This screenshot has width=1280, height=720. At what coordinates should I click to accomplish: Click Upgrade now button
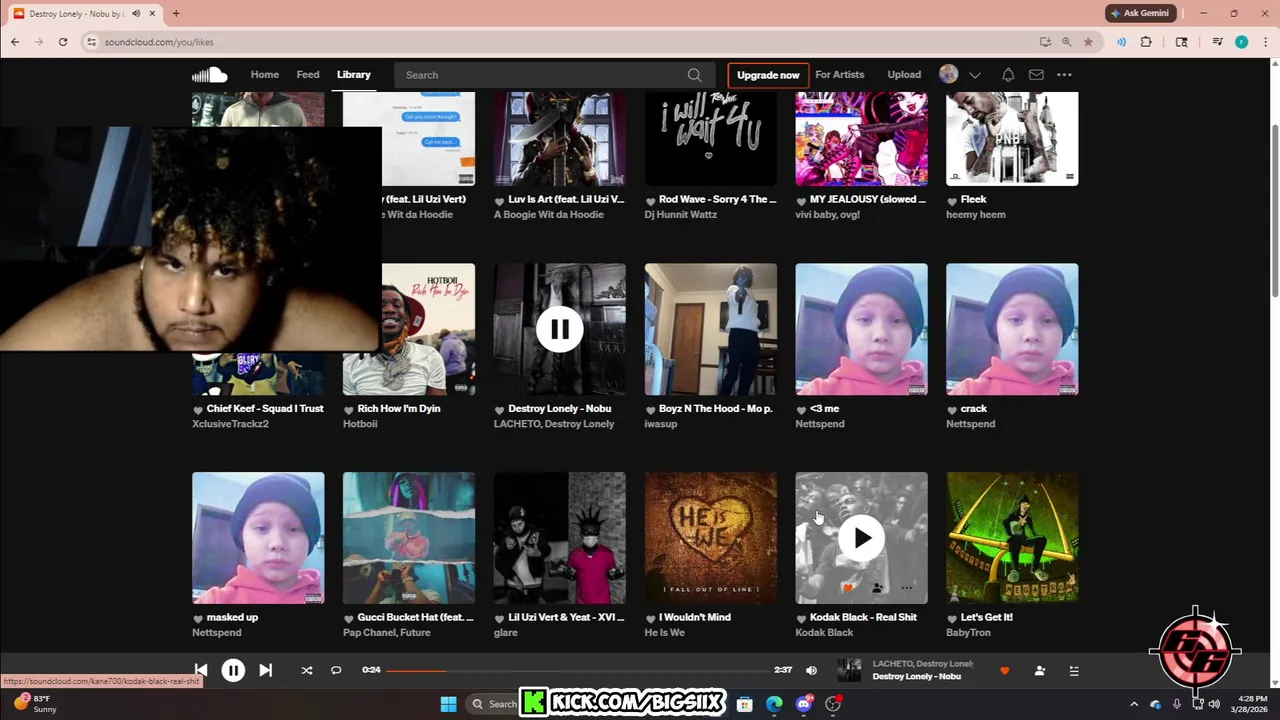(x=768, y=75)
